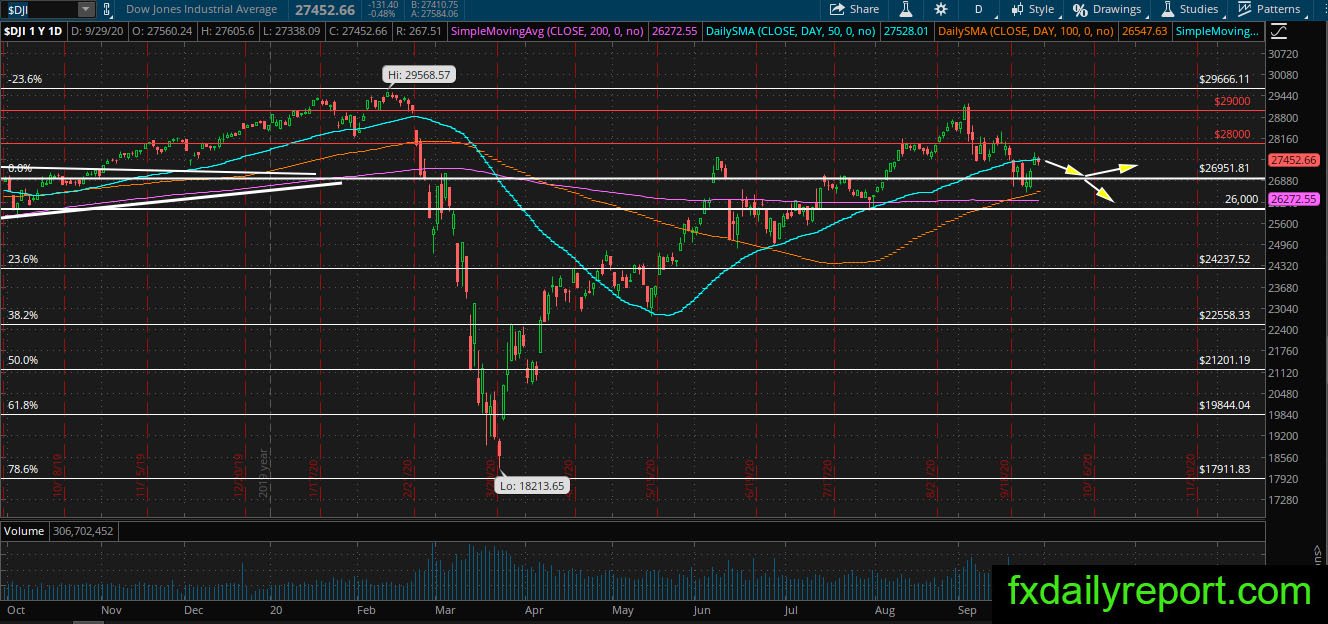
Task: Click the $26951.81 Fibonacci price label
Action: tap(1225, 168)
